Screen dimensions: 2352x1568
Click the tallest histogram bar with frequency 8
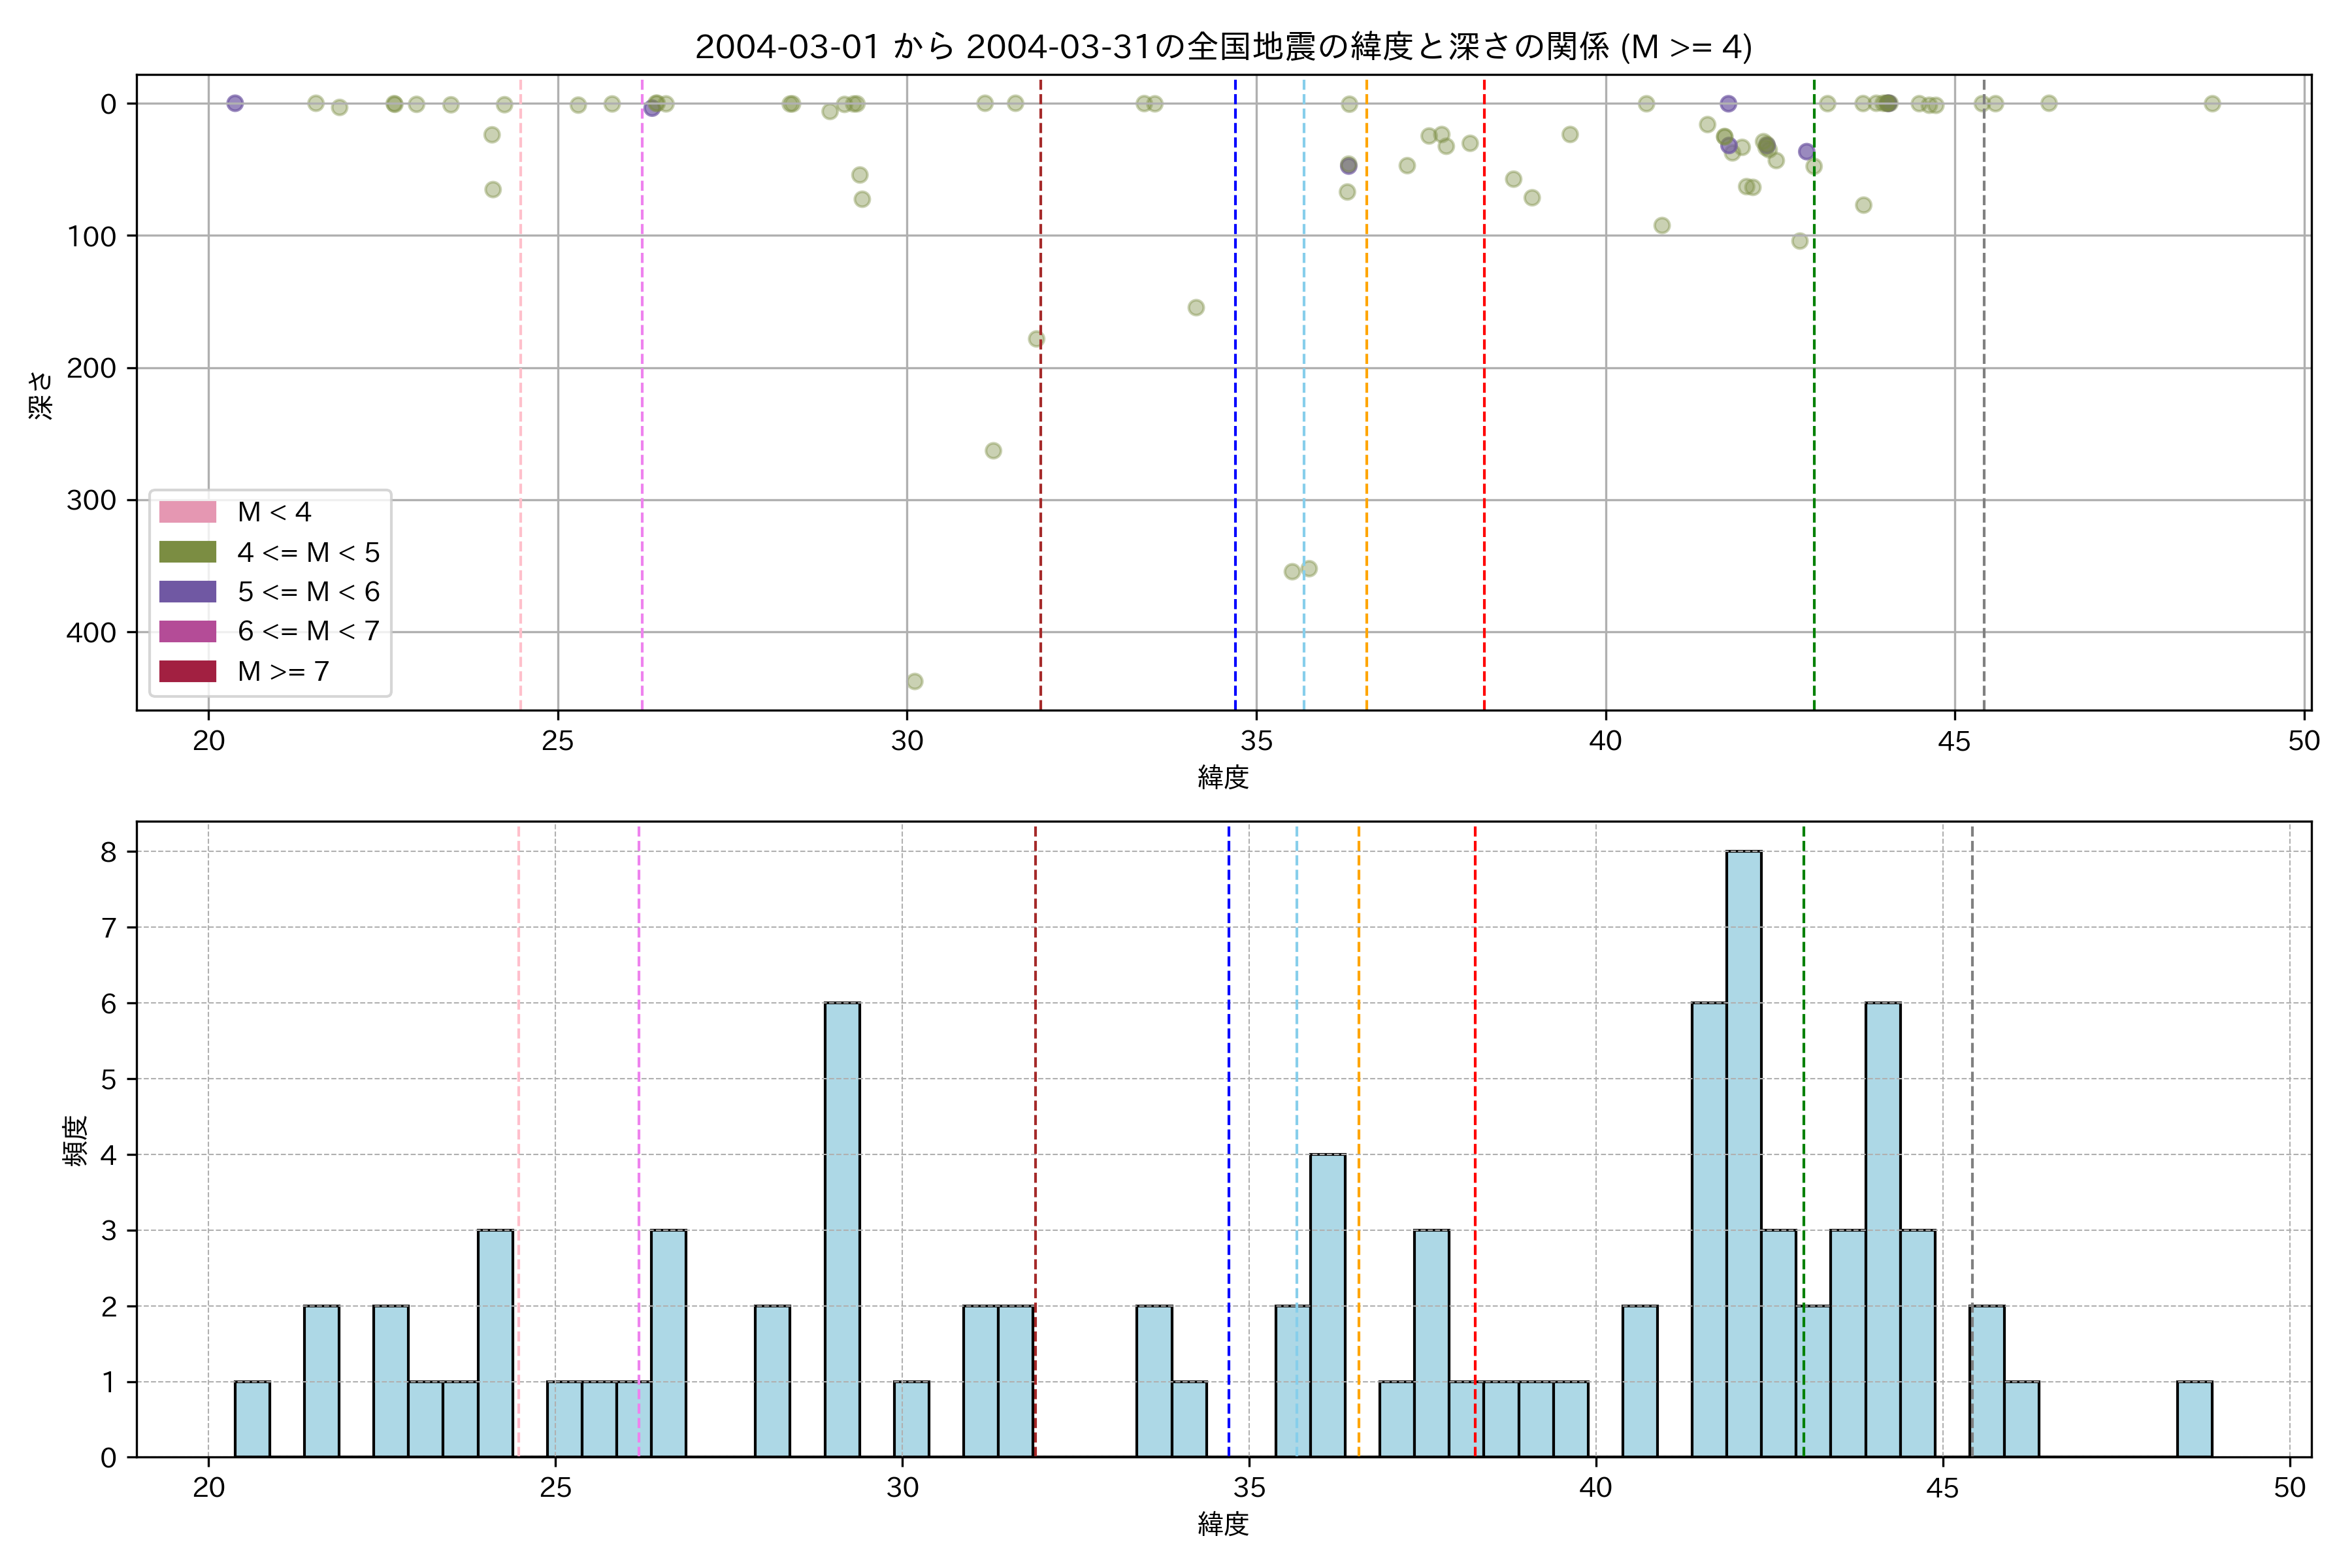[x=1743, y=1150]
